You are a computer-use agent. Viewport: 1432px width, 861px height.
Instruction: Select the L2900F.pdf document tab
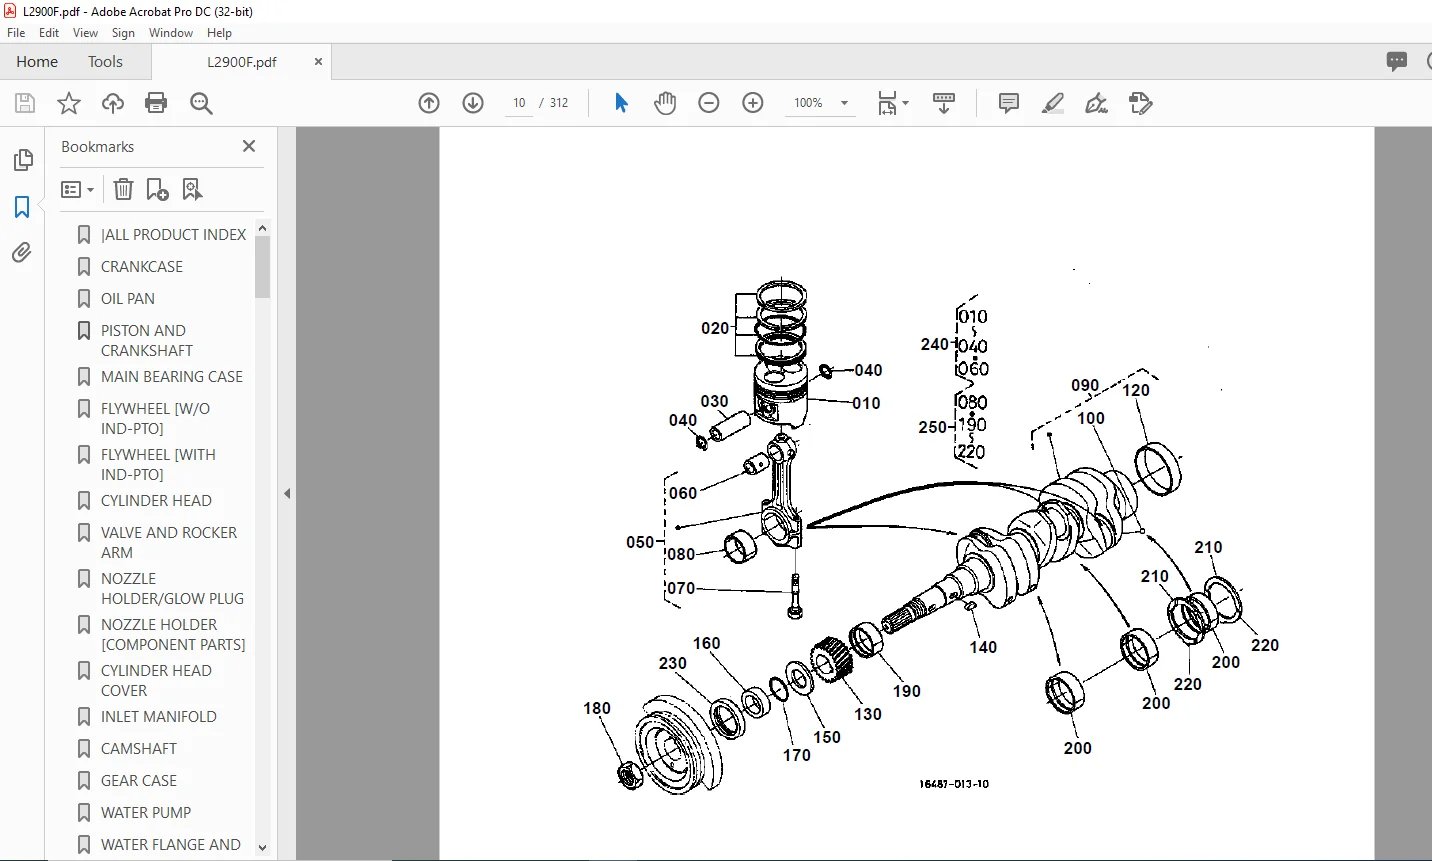pyautogui.click(x=242, y=61)
